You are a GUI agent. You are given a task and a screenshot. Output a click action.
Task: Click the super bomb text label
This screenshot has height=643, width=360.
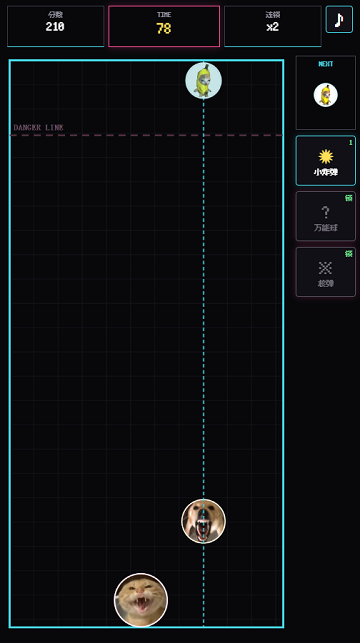[x=326, y=283]
